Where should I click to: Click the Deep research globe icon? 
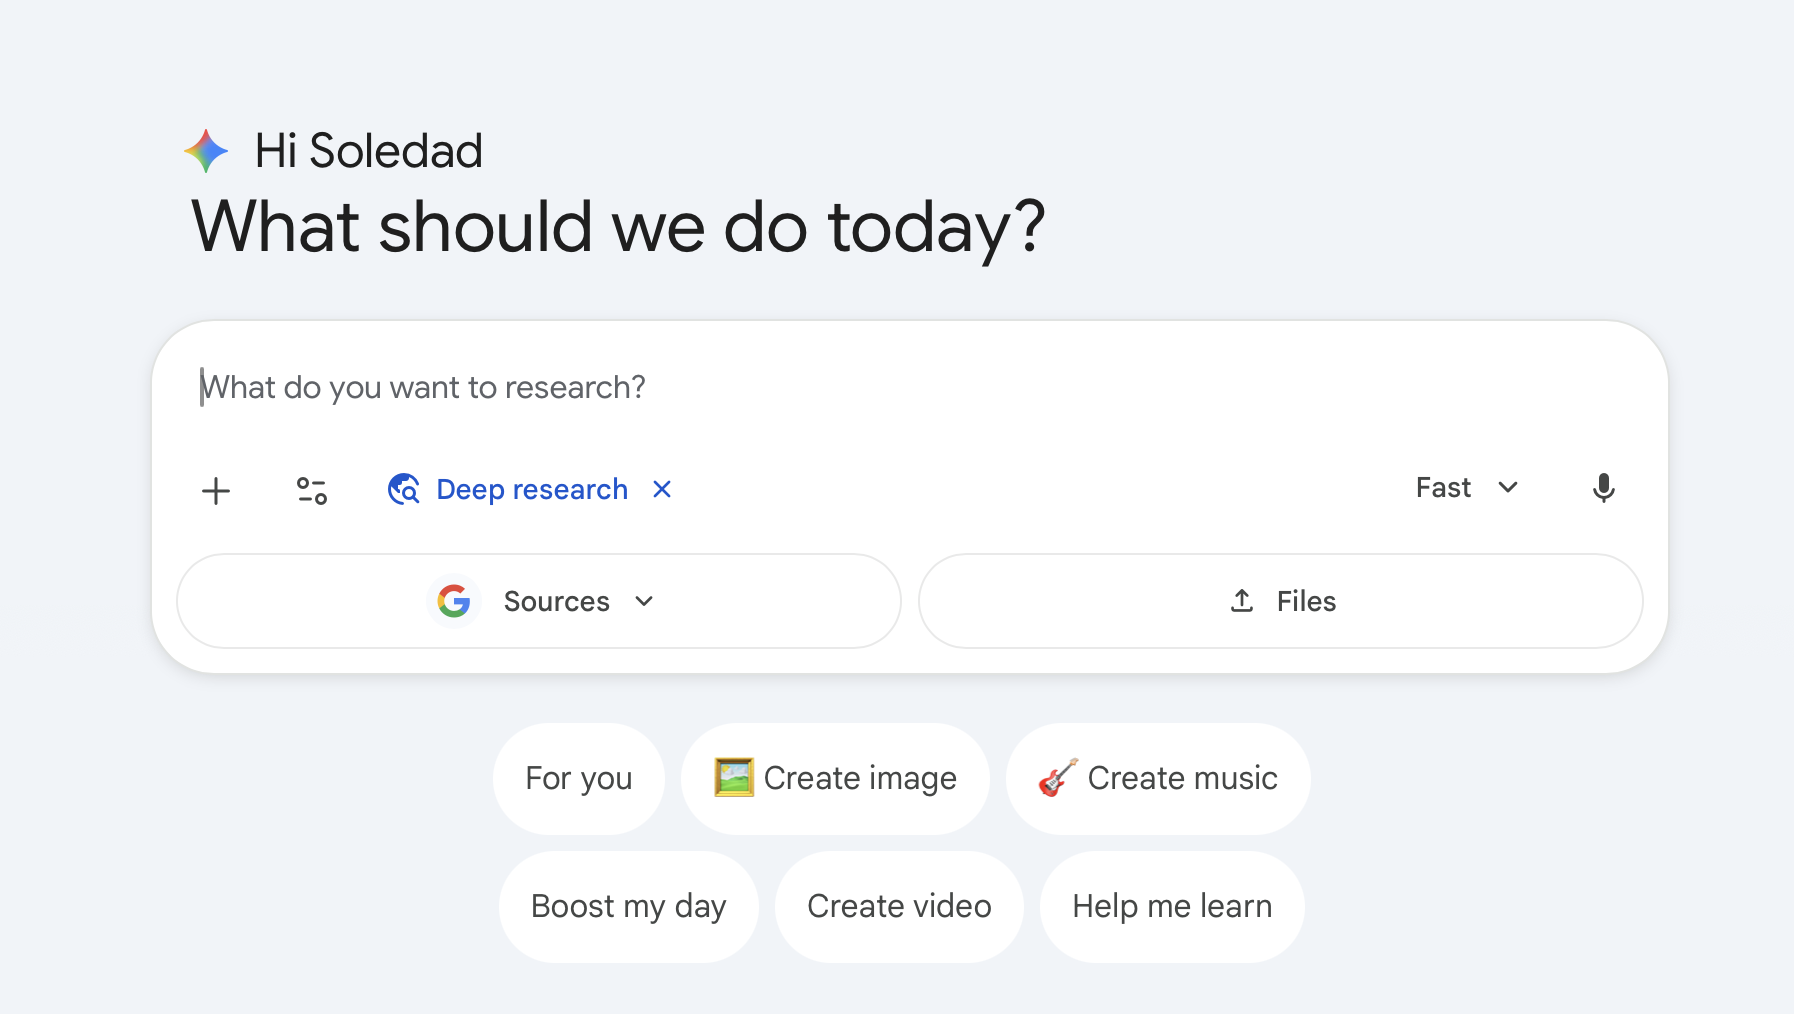coord(404,489)
